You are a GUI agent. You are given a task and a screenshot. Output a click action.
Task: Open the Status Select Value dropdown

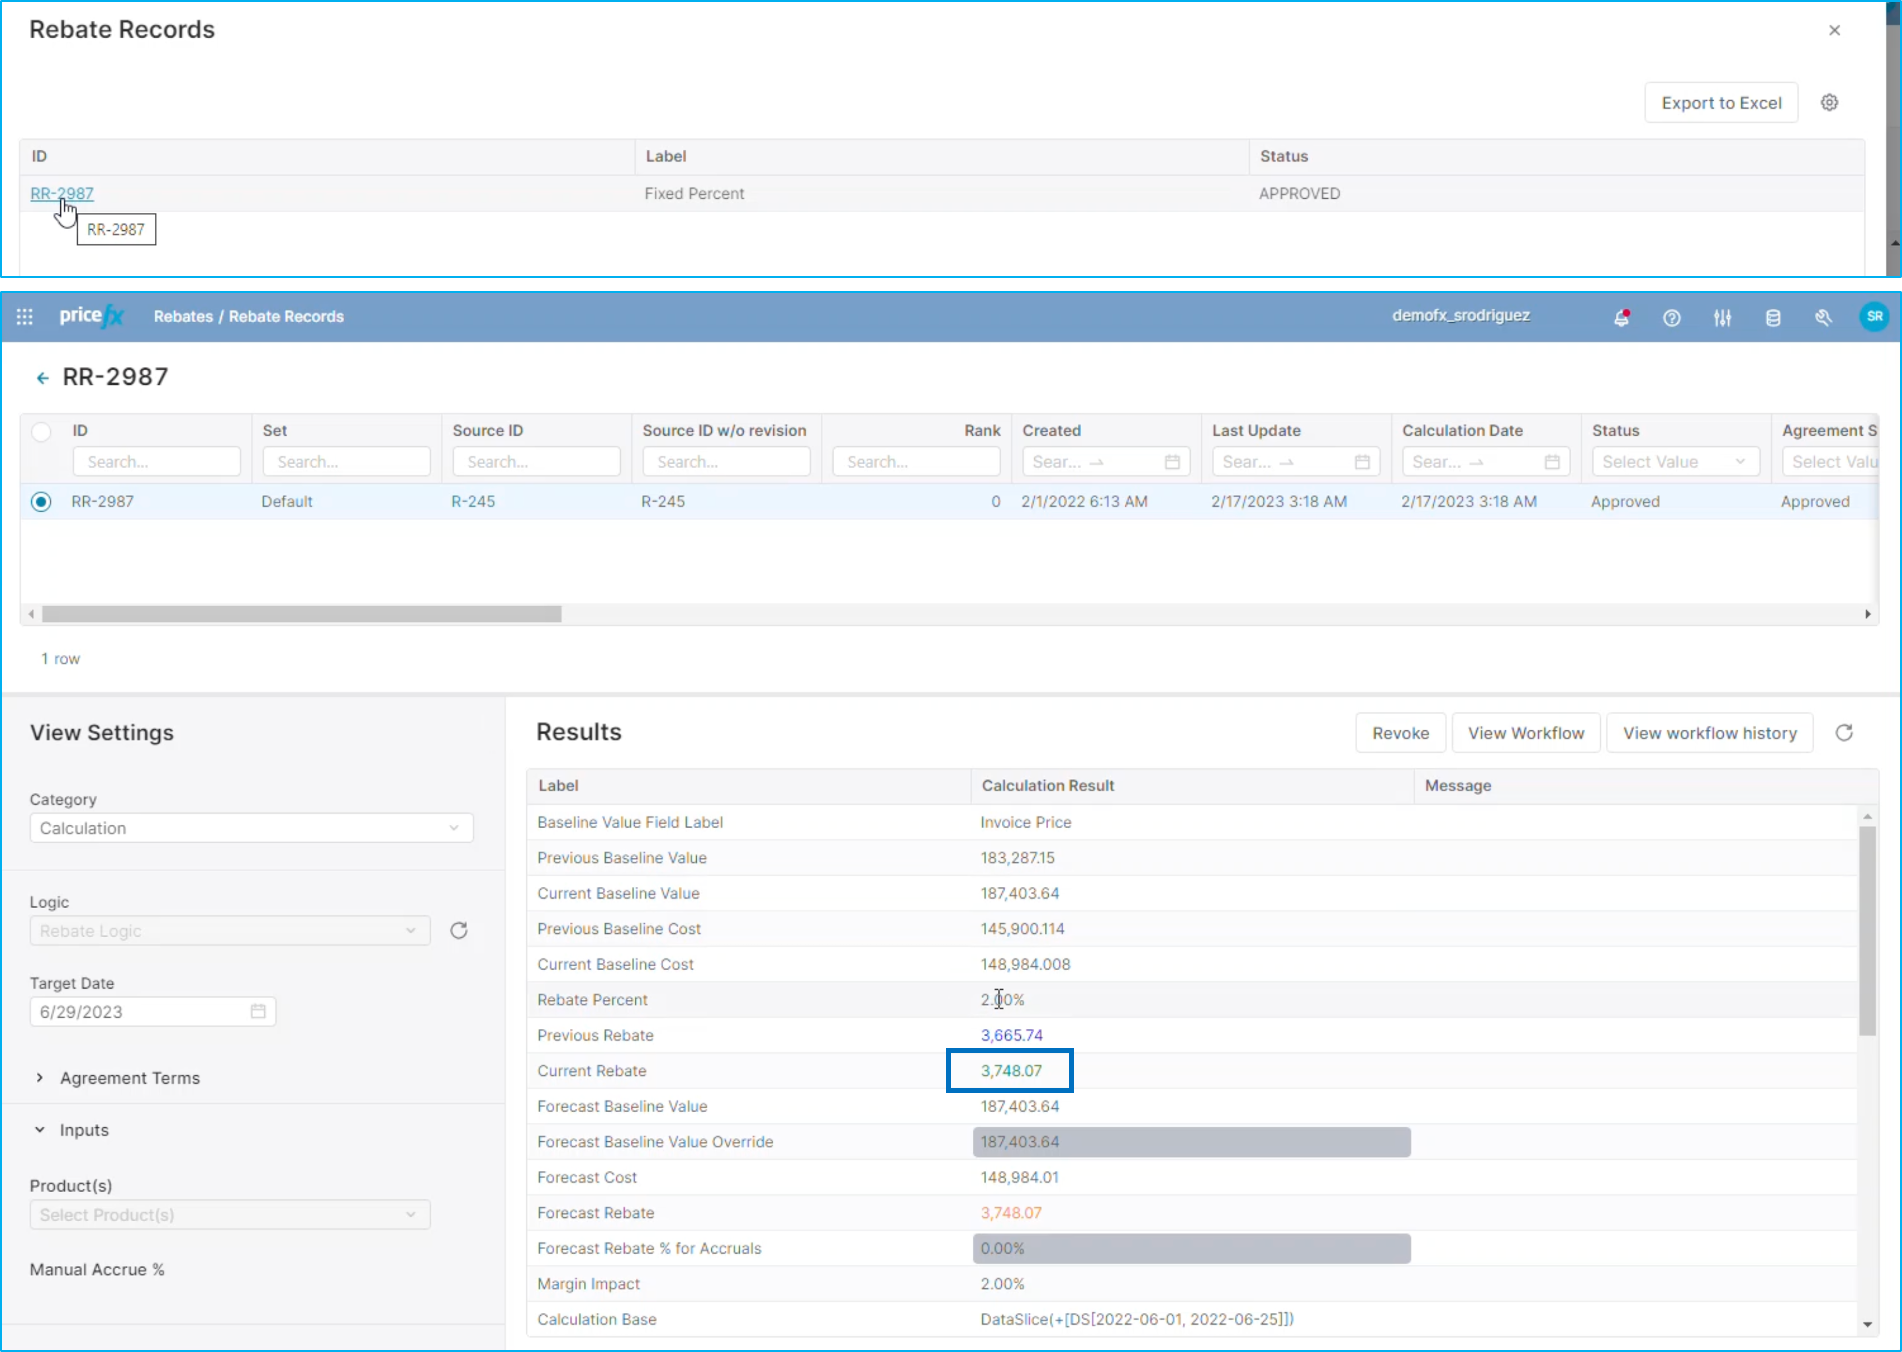pyautogui.click(x=1674, y=462)
